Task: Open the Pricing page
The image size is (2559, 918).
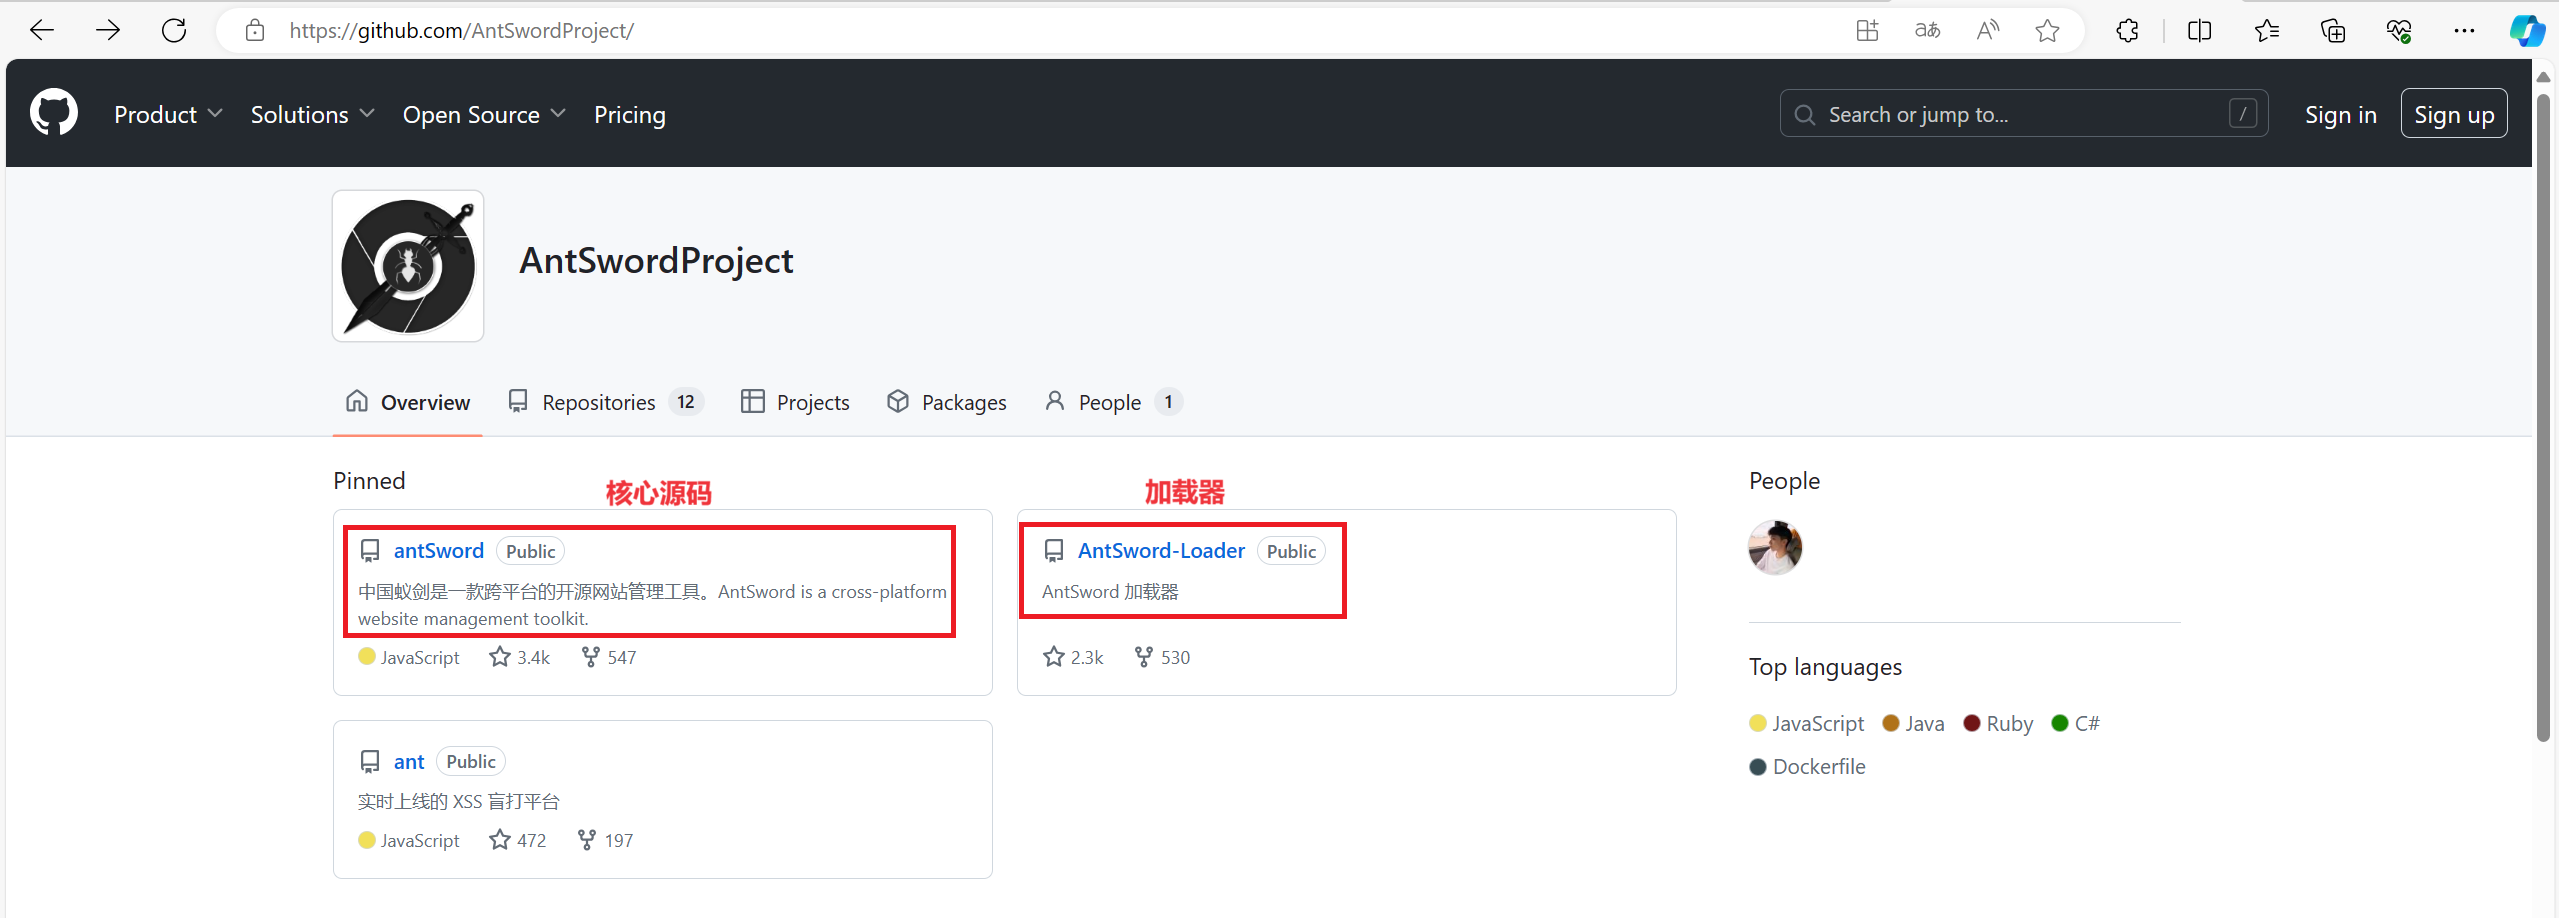Action: 630,115
